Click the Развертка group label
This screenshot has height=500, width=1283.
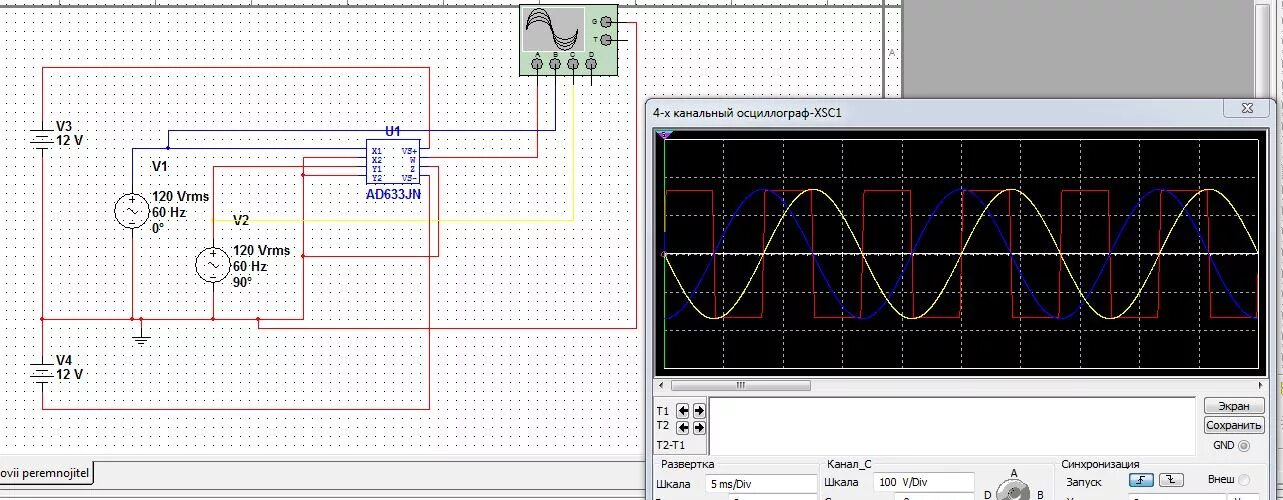(688, 464)
